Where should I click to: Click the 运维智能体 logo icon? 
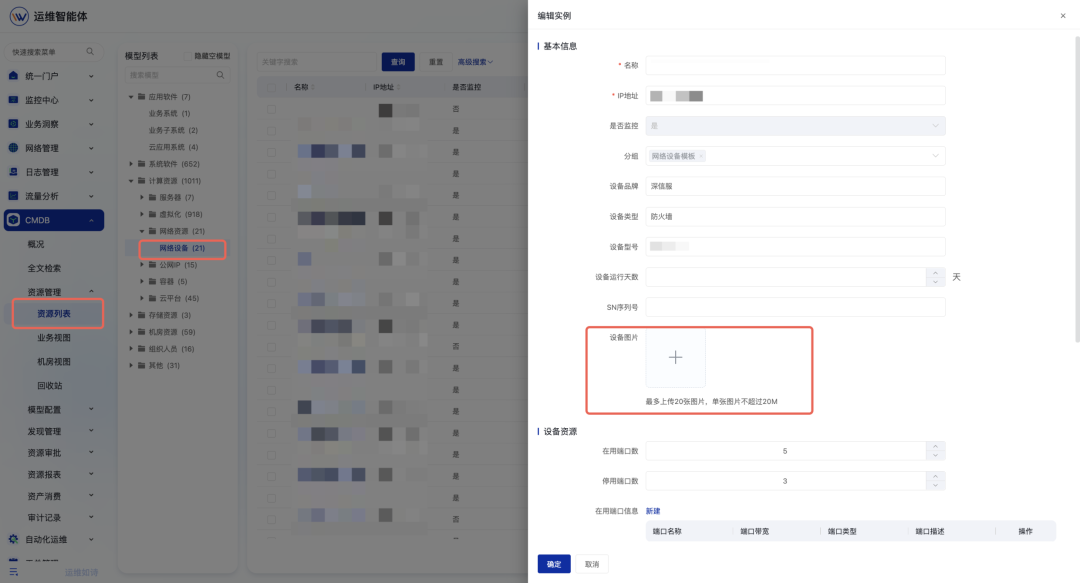[x=19, y=16]
